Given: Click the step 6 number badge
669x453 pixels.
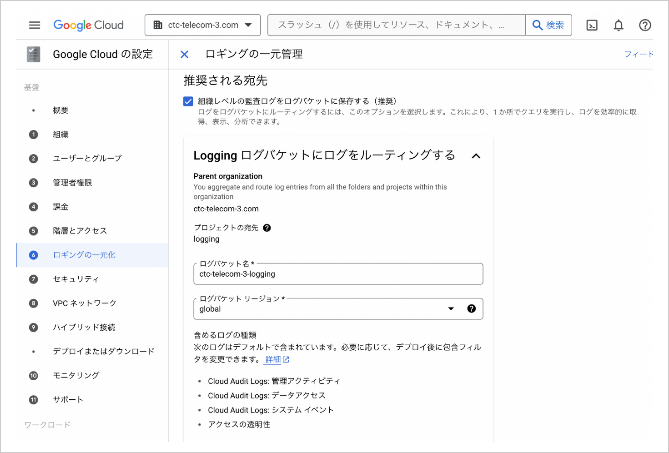Looking at the screenshot, I should click(x=33, y=255).
